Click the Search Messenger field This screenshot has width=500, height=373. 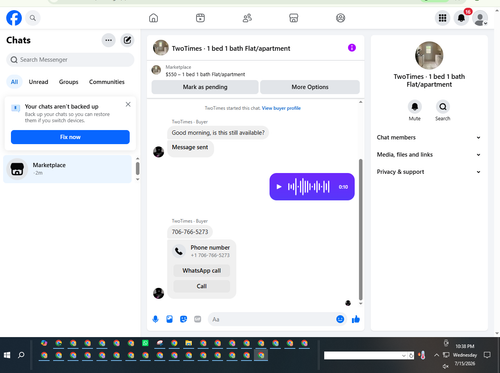pyautogui.click(x=70, y=60)
